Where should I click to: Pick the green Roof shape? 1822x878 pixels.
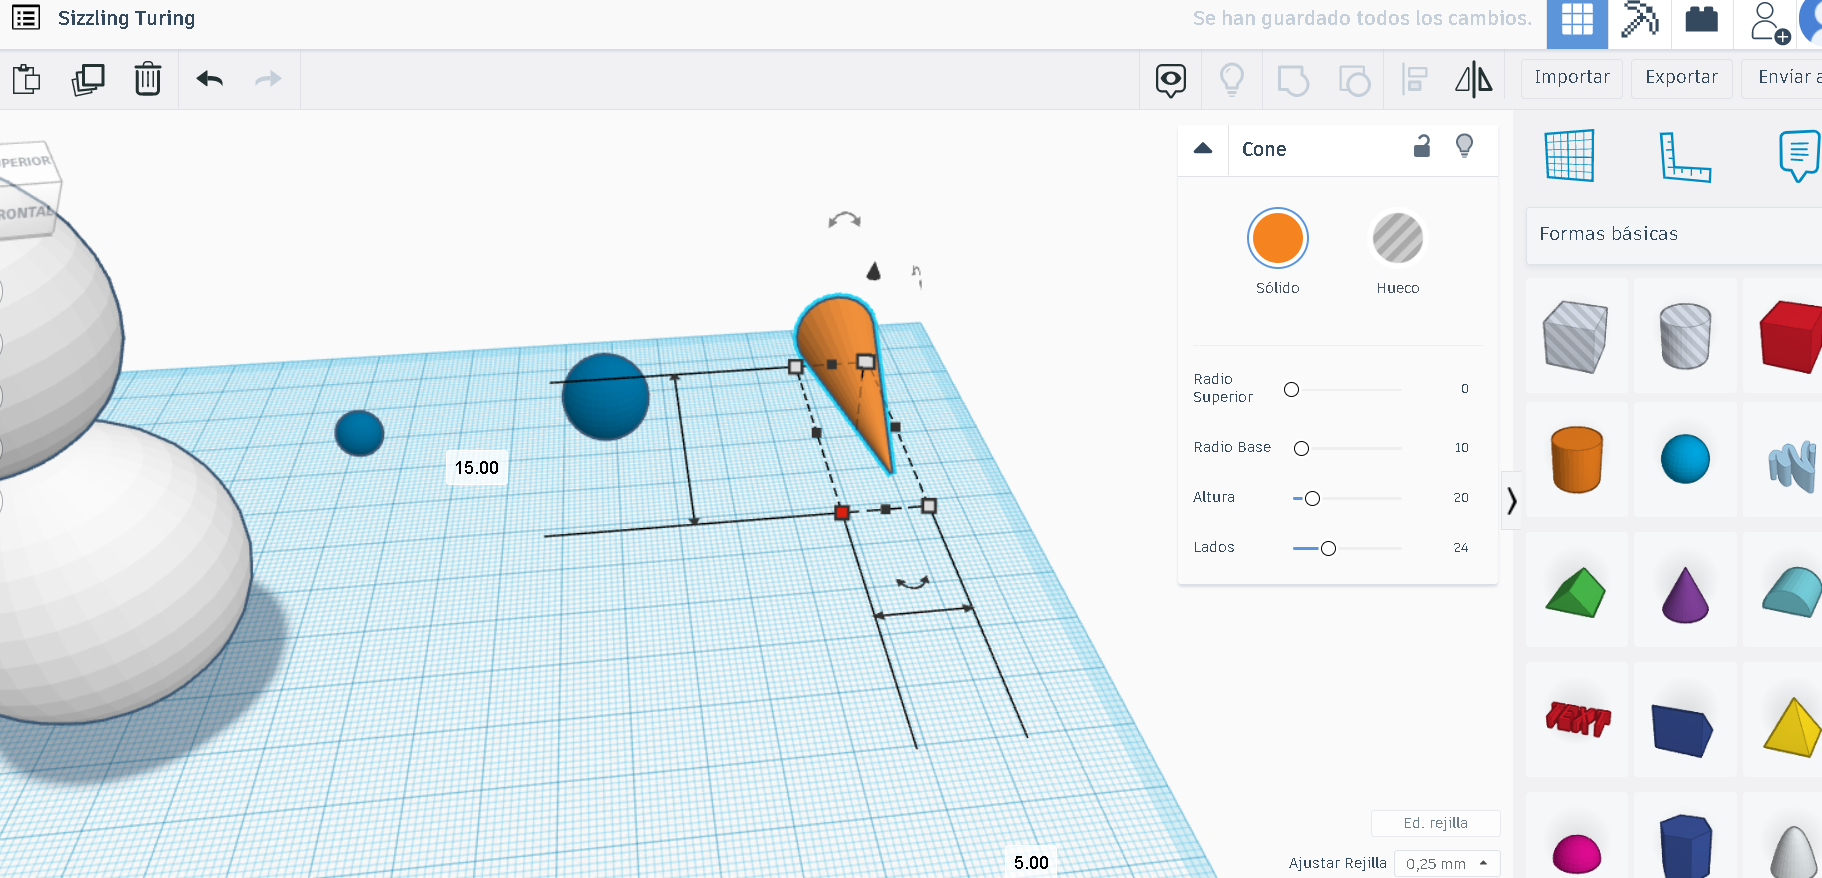pos(1576,592)
